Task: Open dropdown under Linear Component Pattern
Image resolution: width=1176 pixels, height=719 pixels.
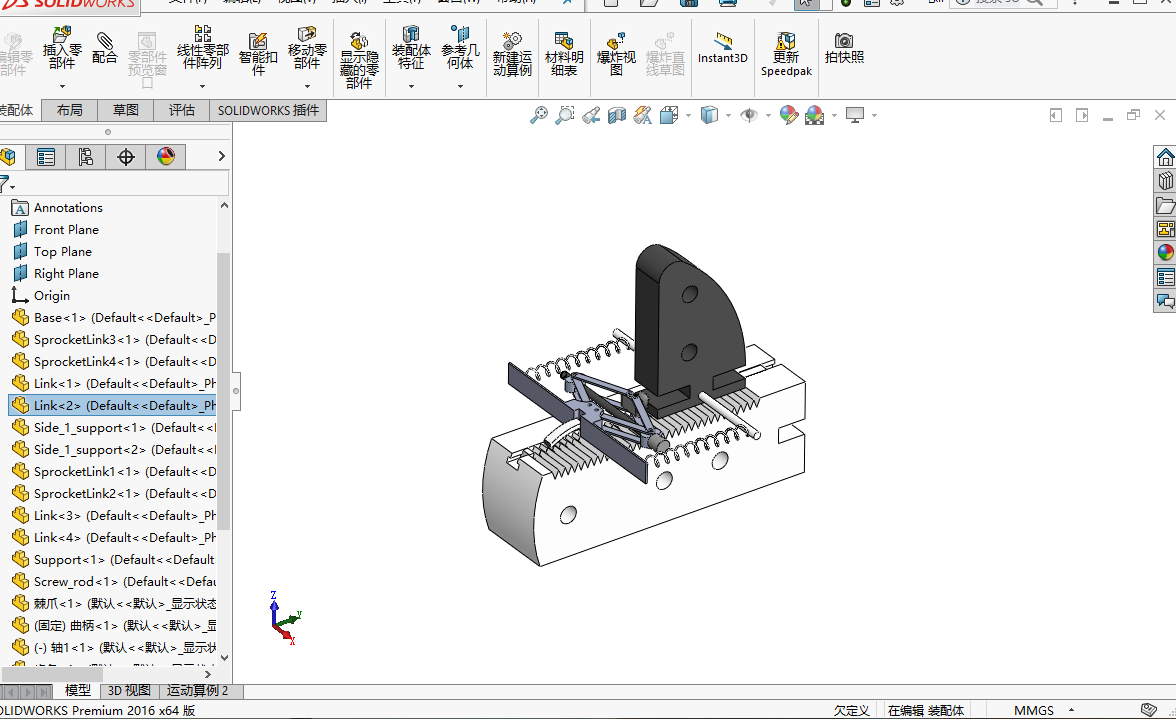Action: (x=202, y=86)
